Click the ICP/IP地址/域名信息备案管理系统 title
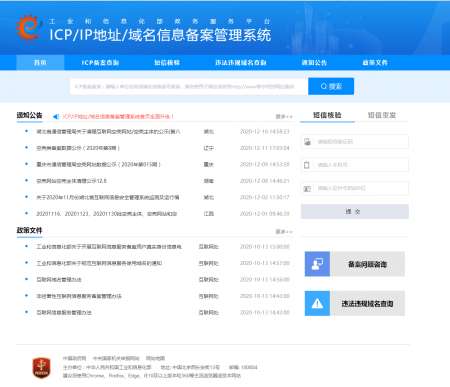 click(160, 35)
